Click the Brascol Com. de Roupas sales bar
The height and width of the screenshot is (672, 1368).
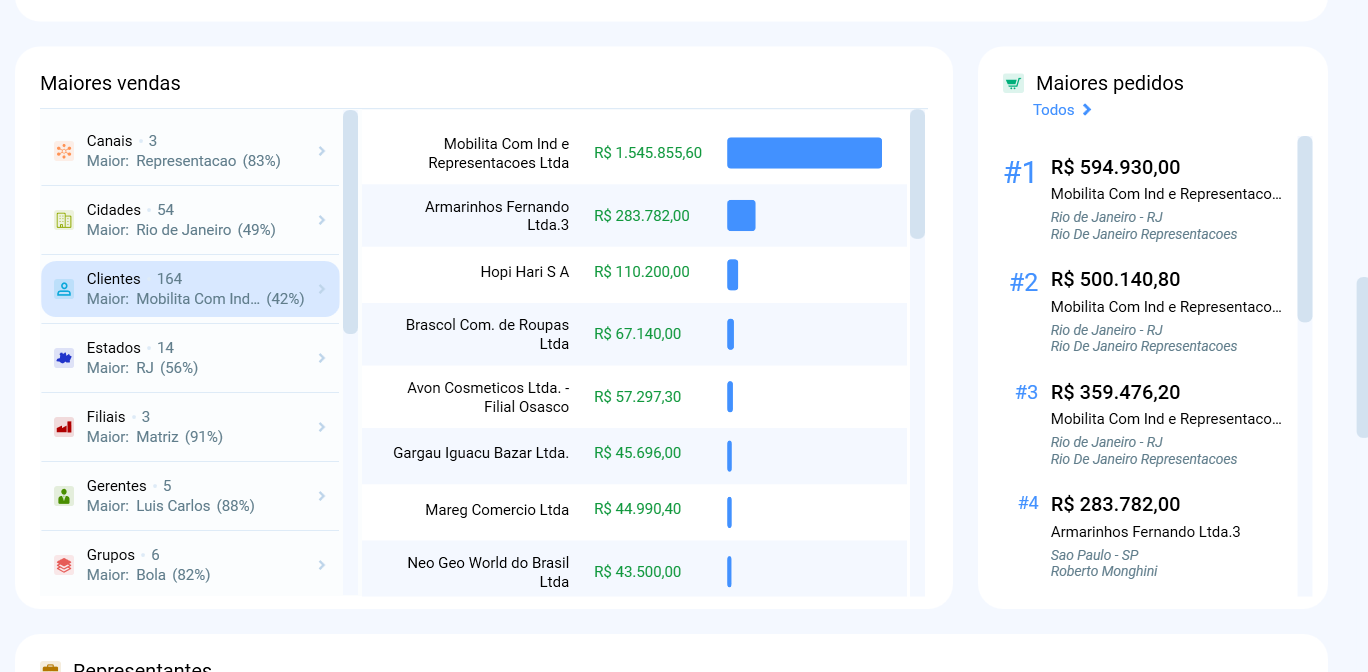click(x=731, y=334)
